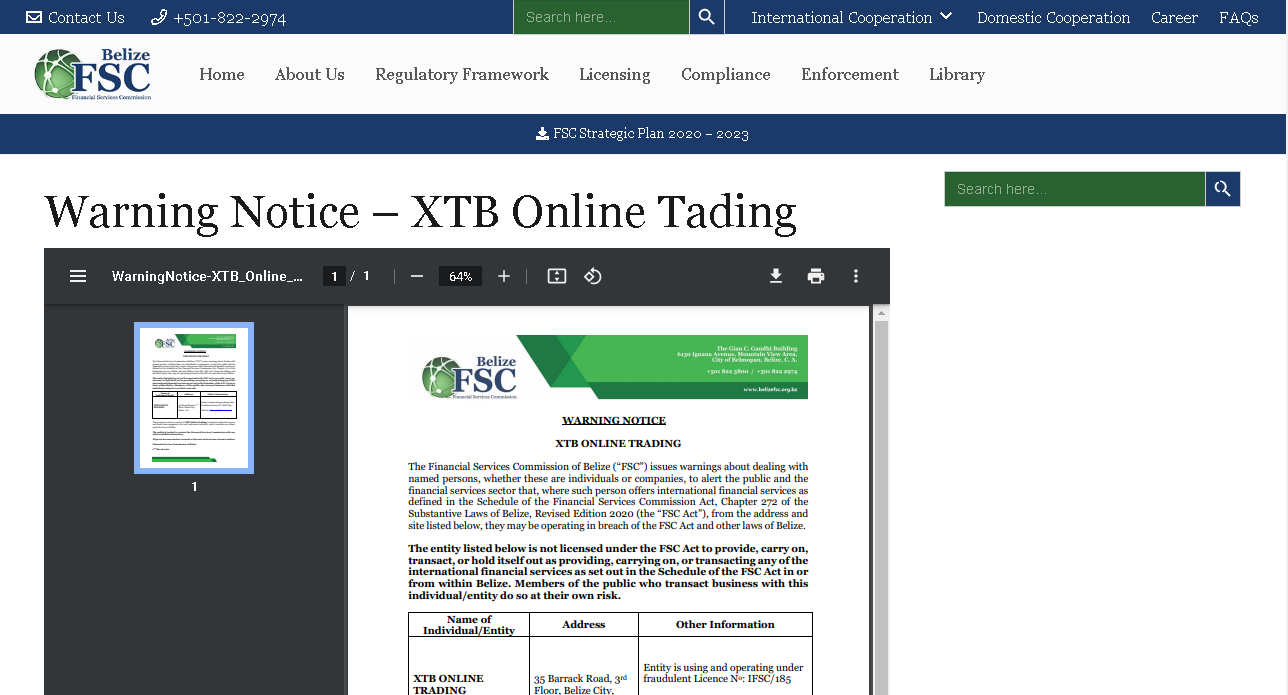1288x695 pixels.
Task: Open PDF viewer more actions menu
Action: [856, 276]
